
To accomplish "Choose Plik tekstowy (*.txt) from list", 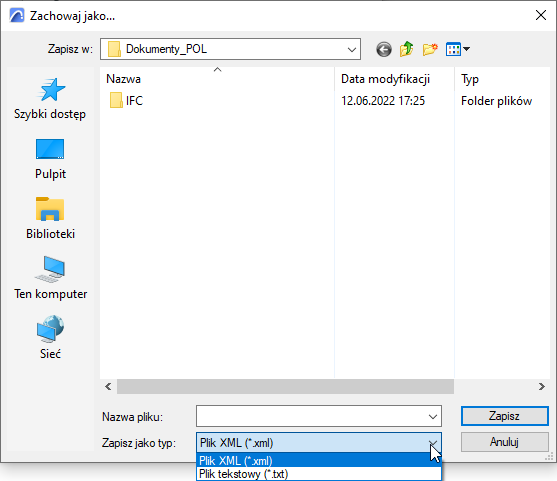I will pyautogui.click(x=319, y=474).
